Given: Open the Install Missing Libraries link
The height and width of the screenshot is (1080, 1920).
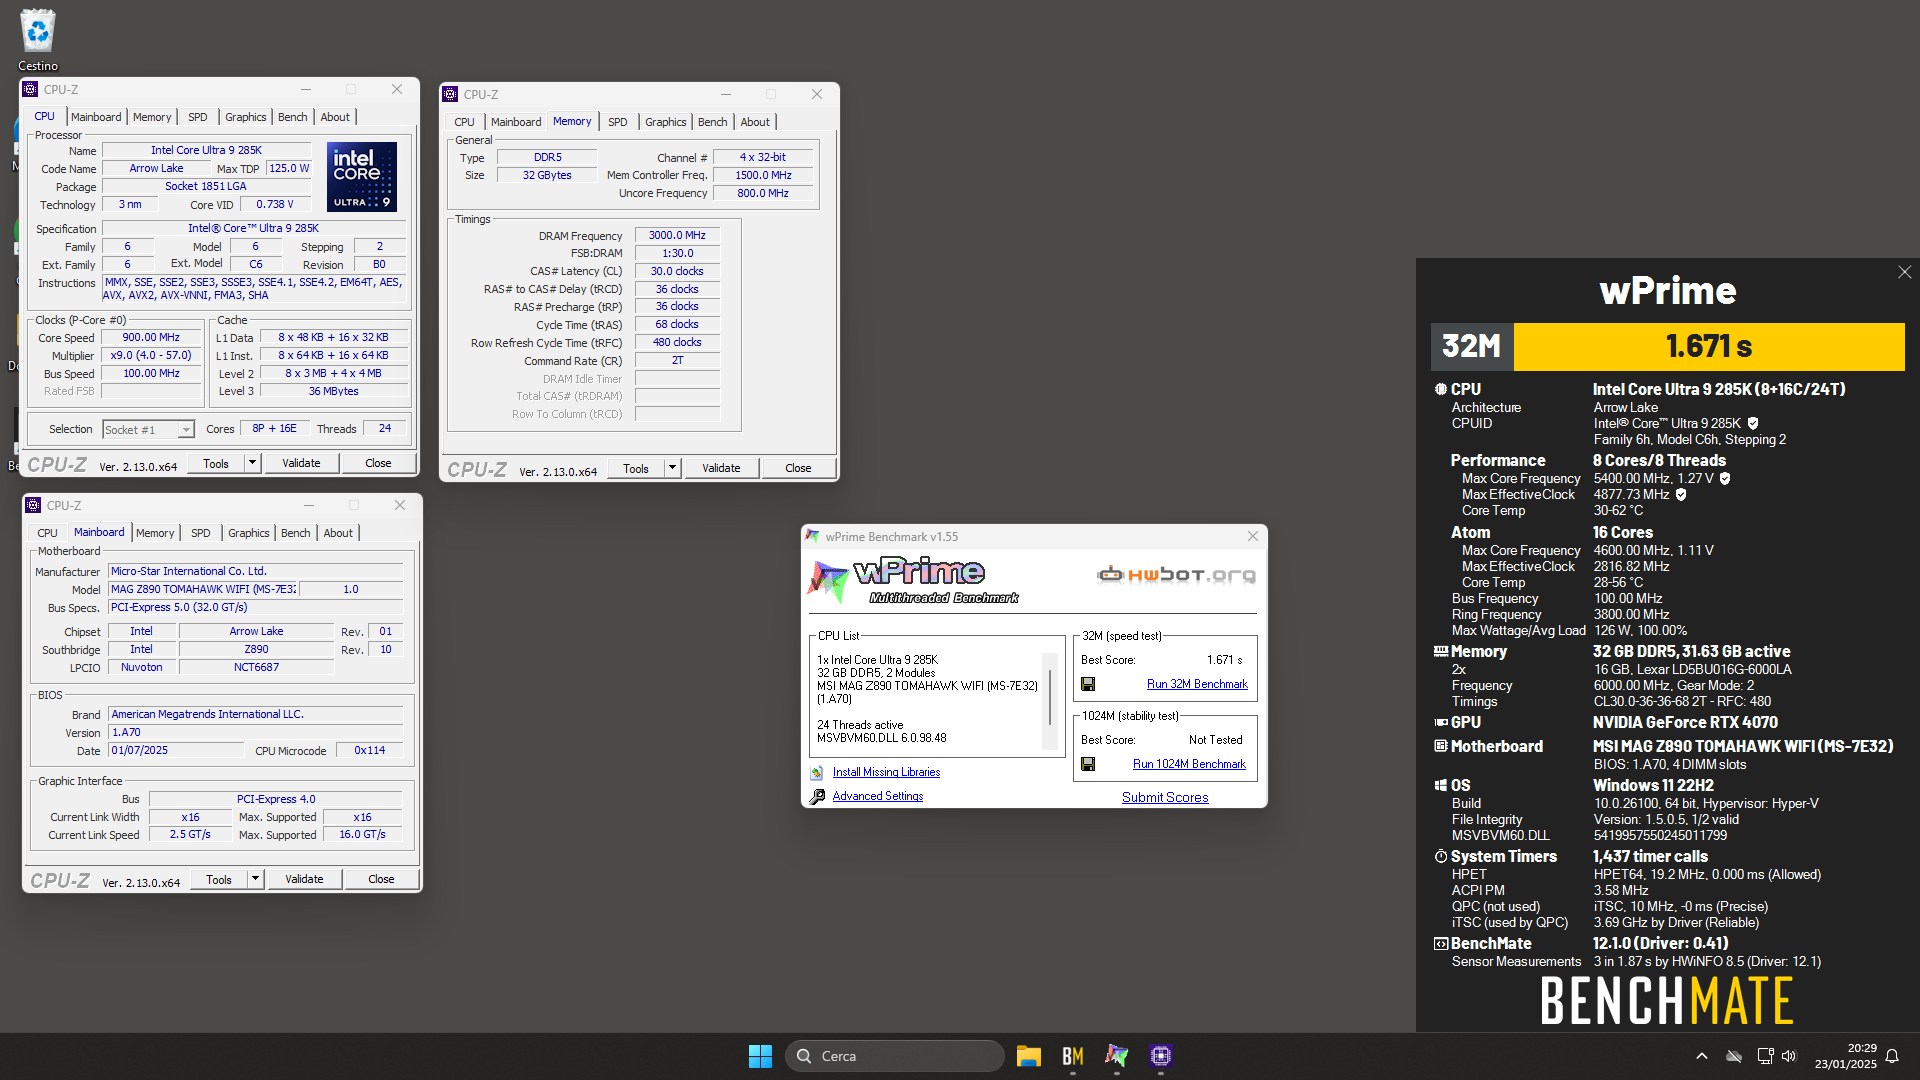Looking at the screenshot, I should [x=886, y=773].
